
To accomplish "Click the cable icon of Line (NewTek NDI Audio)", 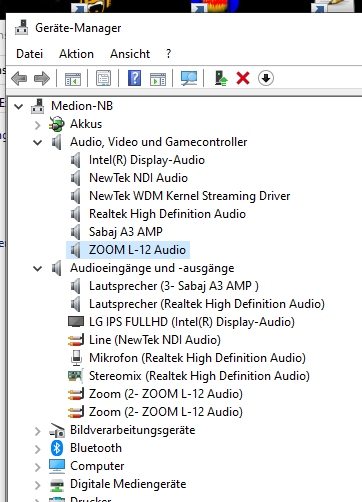I will pyautogui.click(x=76, y=340).
